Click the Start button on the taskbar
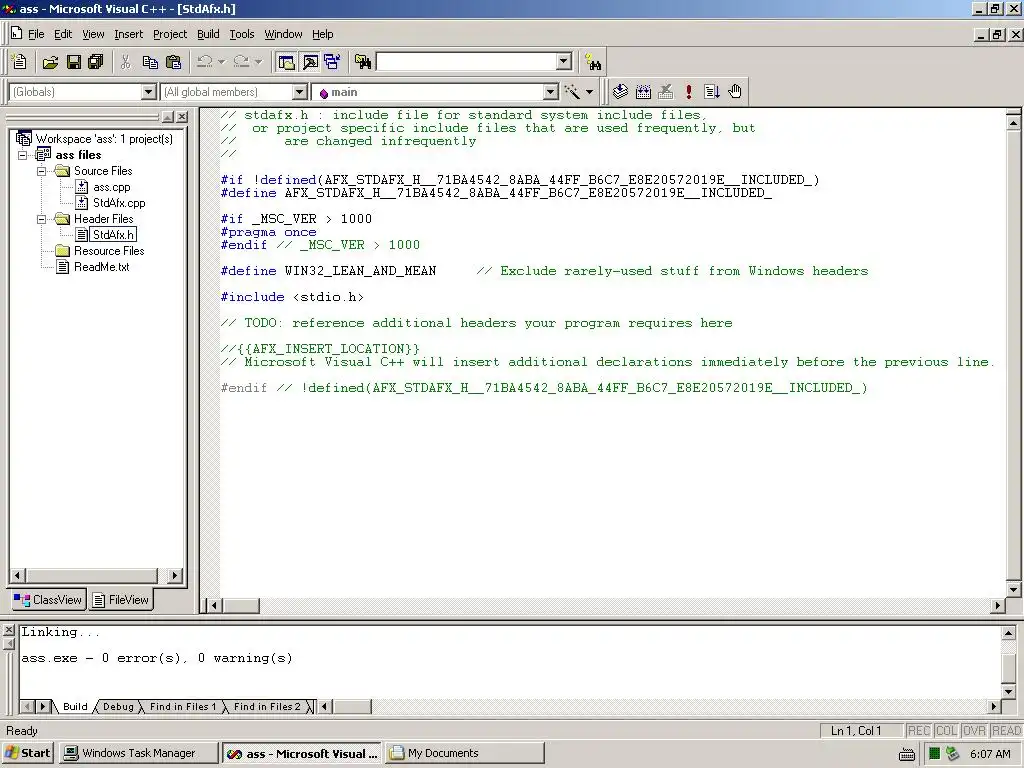 point(28,753)
